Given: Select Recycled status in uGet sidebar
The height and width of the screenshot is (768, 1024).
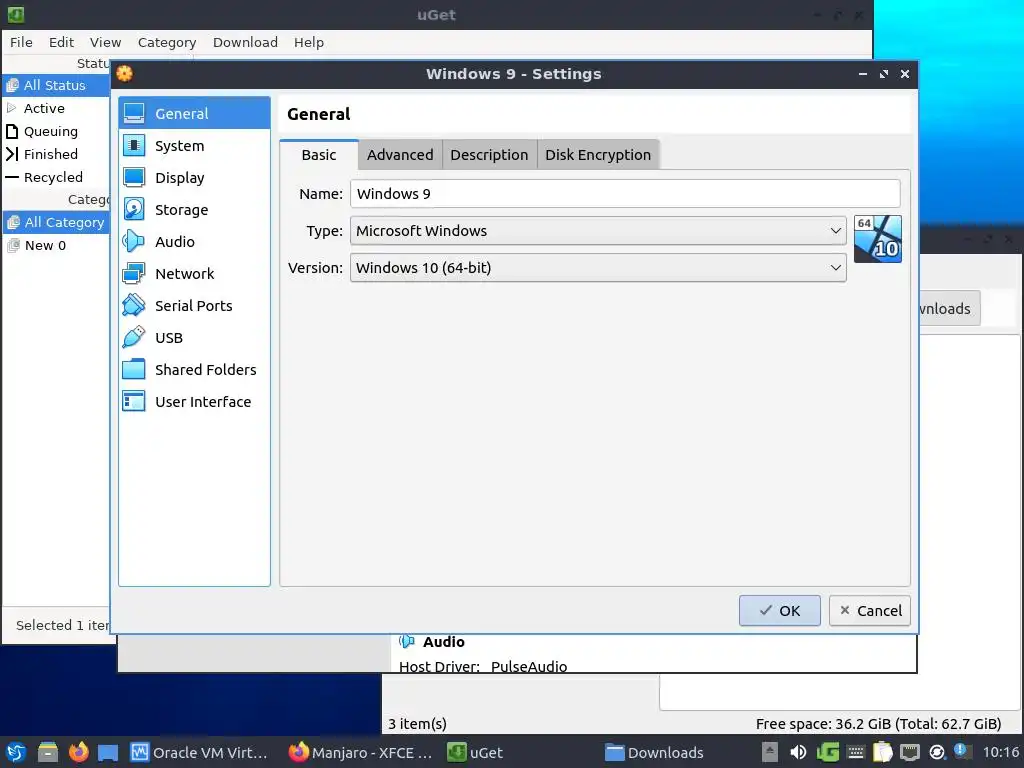Looking at the screenshot, I should click(56, 177).
